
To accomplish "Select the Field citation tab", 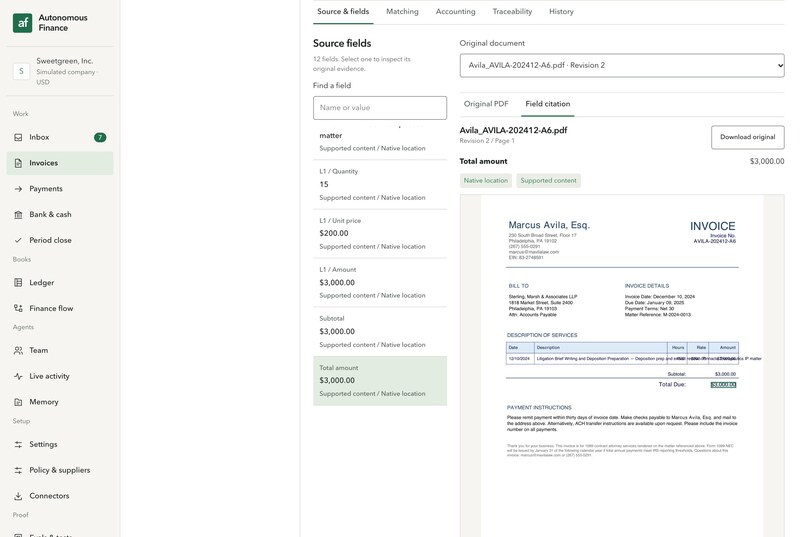I will click(x=547, y=104).
